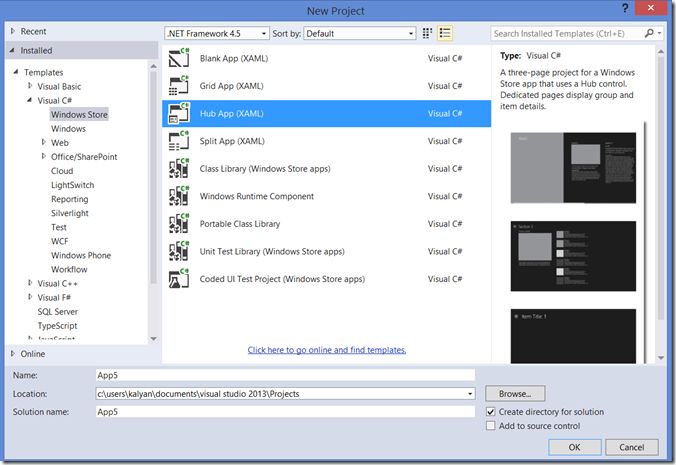Enable Add to source control checkbox

[491, 426]
